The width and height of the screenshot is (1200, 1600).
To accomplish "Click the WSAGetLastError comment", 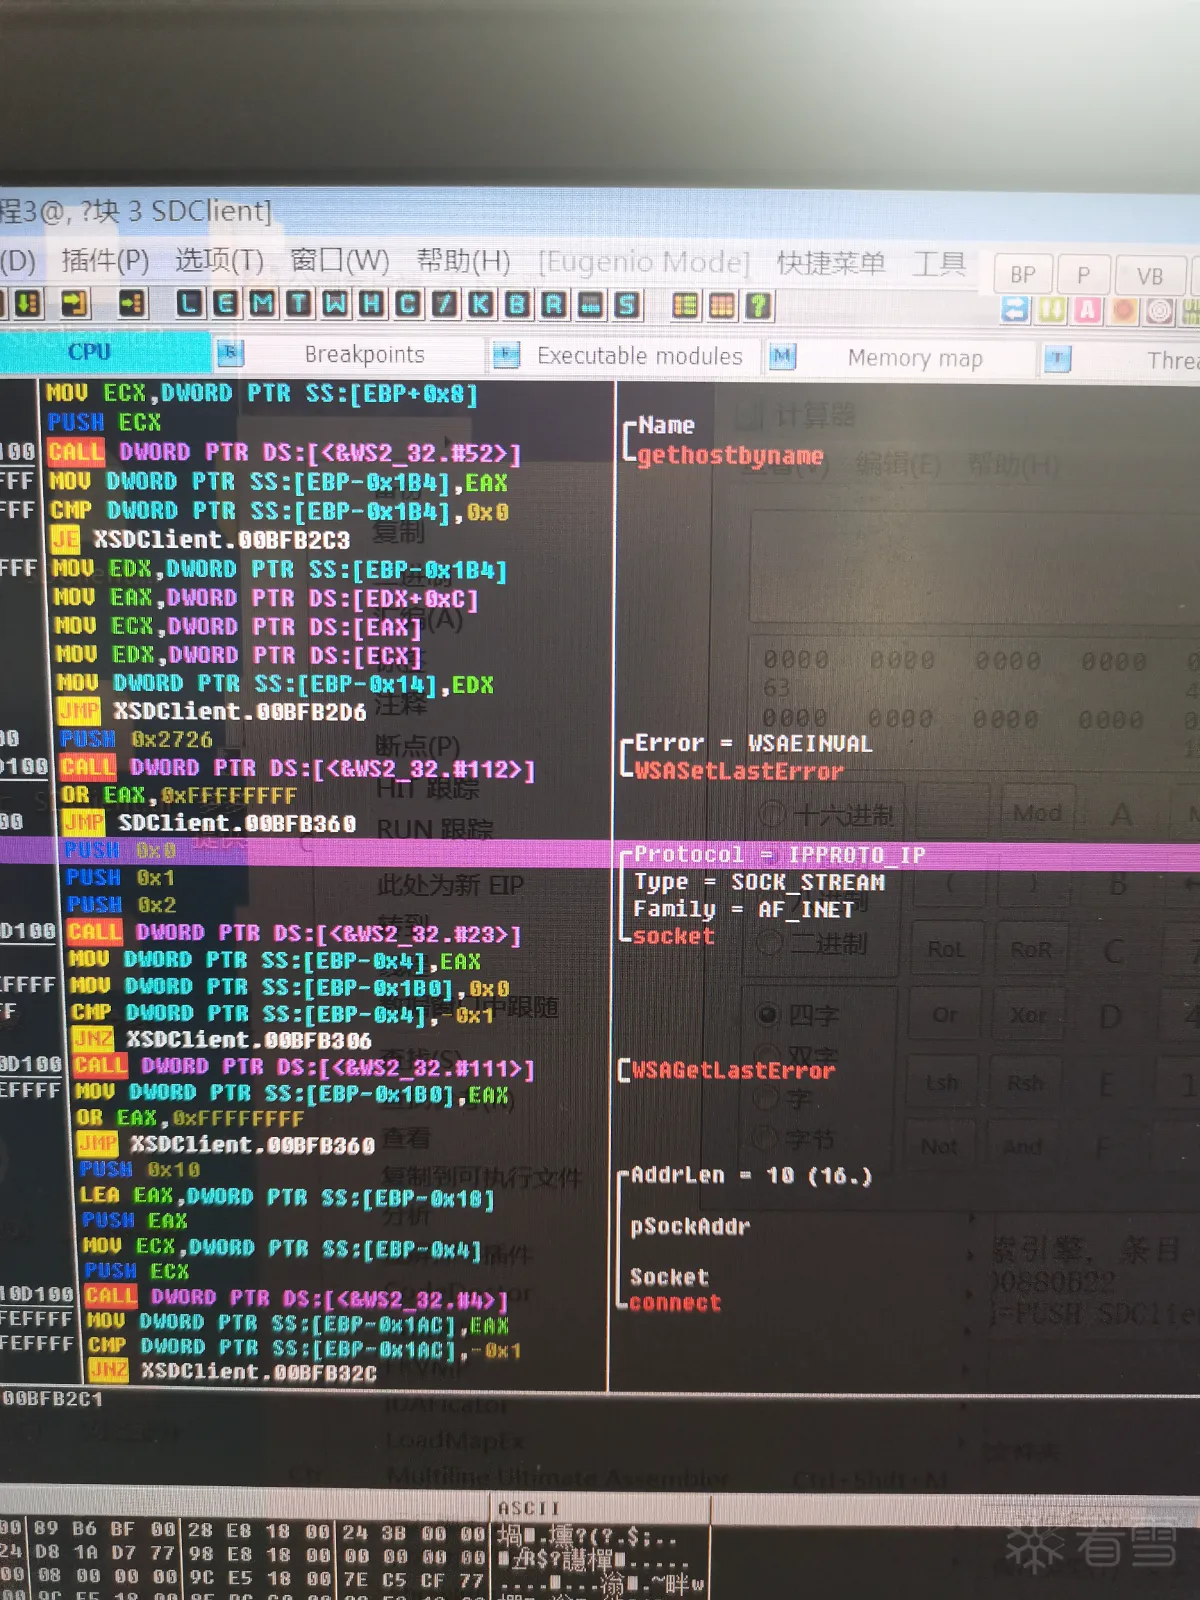I will 733,1070.
